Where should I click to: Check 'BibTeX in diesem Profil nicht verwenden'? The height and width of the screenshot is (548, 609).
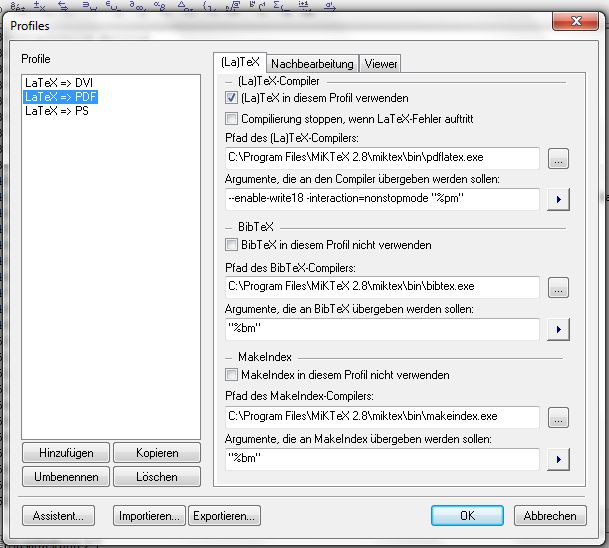[232, 245]
